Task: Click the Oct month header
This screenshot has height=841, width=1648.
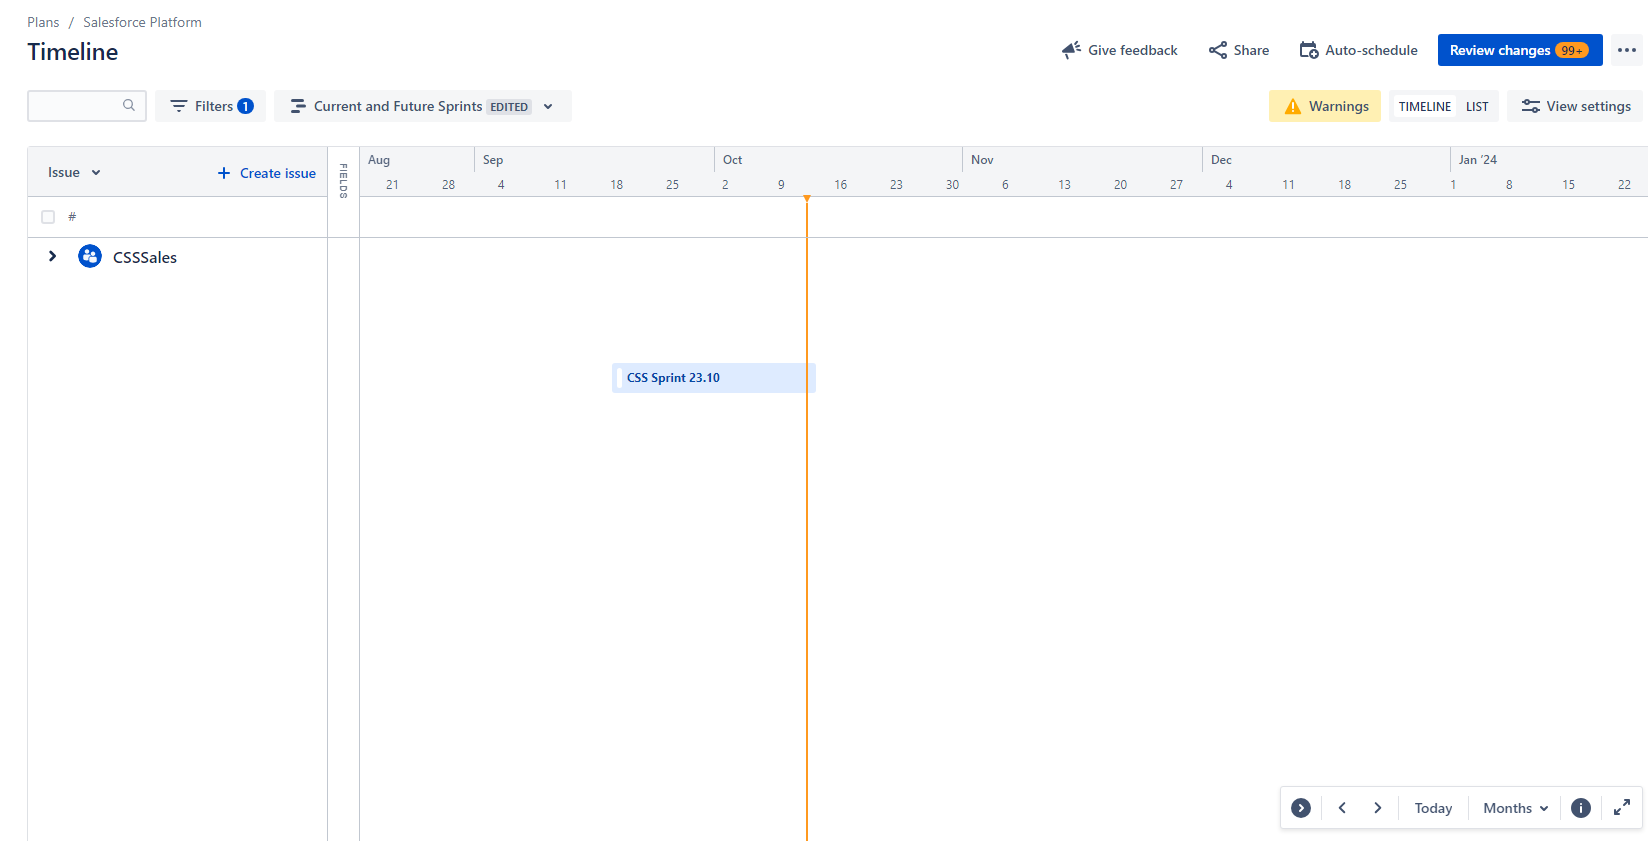Action: click(x=733, y=160)
